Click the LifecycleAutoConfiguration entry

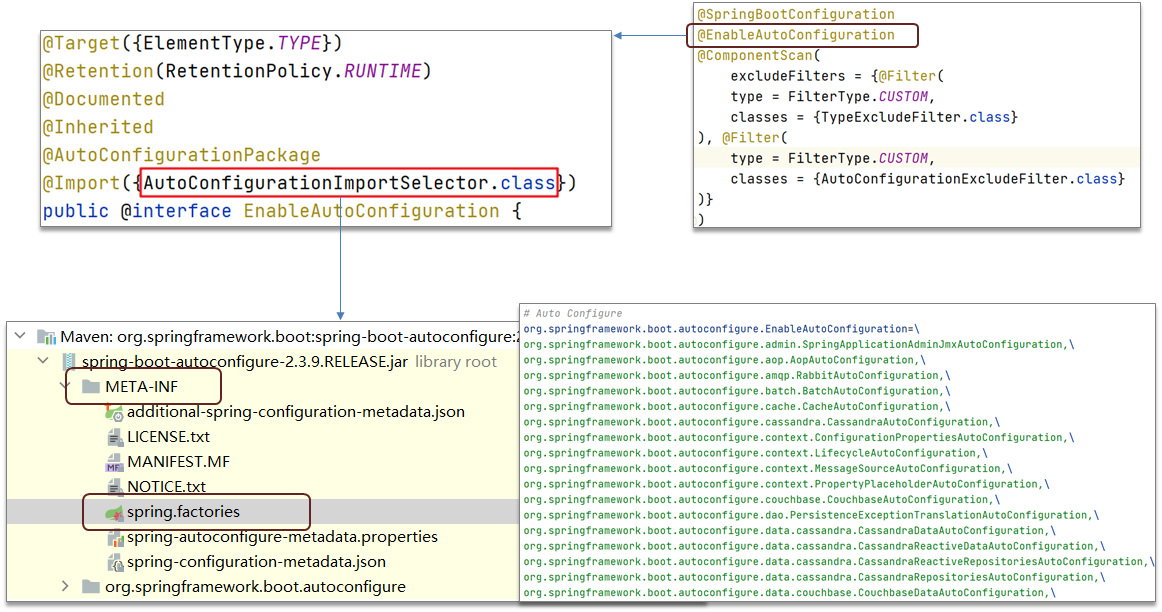coord(755,453)
